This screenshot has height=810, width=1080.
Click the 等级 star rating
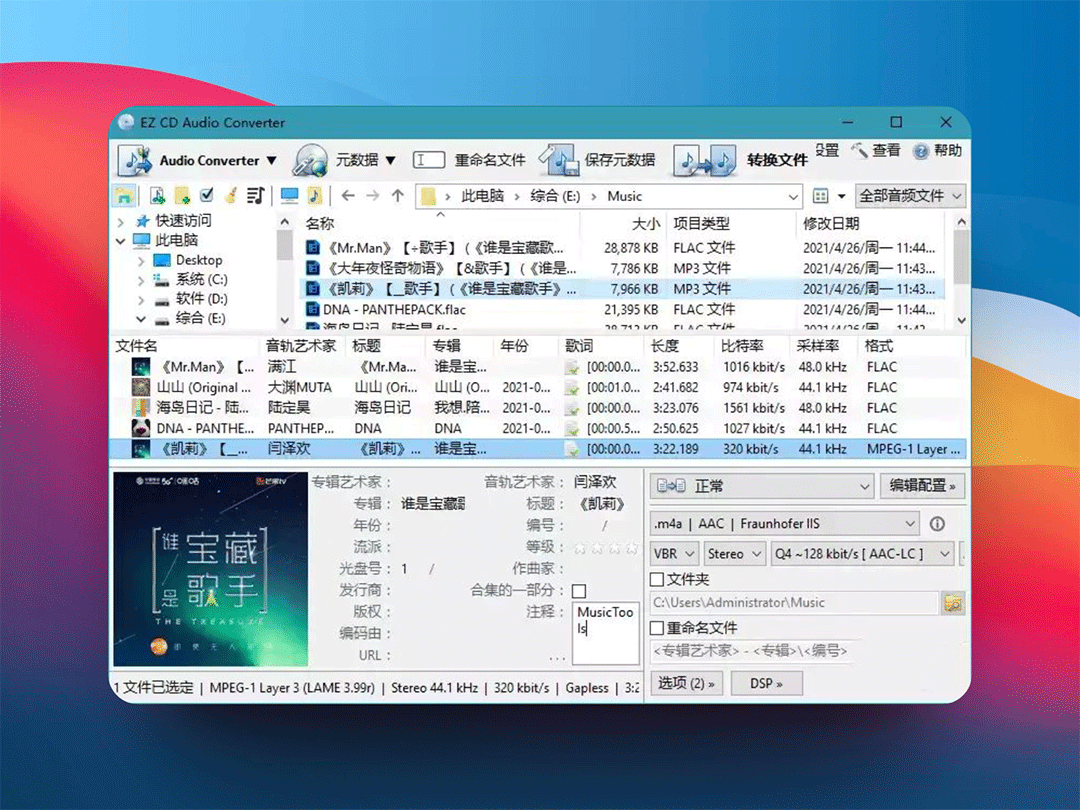click(x=605, y=548)
